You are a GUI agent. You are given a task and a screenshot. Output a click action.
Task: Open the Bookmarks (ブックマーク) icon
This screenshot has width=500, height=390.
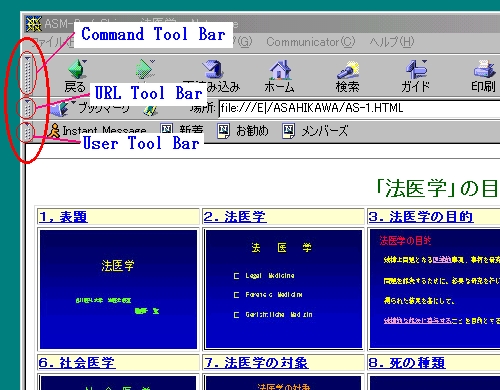pos(60,109)
